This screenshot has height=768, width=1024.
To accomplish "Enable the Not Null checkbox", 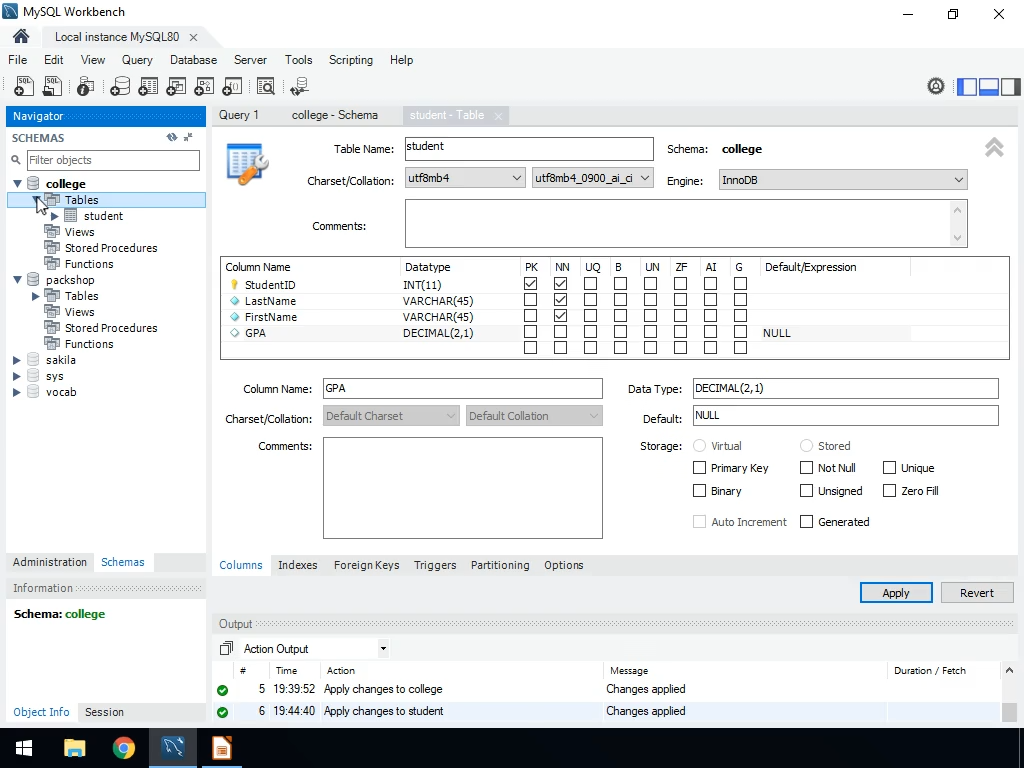I will pyautogui.click(x=807, y=468).
